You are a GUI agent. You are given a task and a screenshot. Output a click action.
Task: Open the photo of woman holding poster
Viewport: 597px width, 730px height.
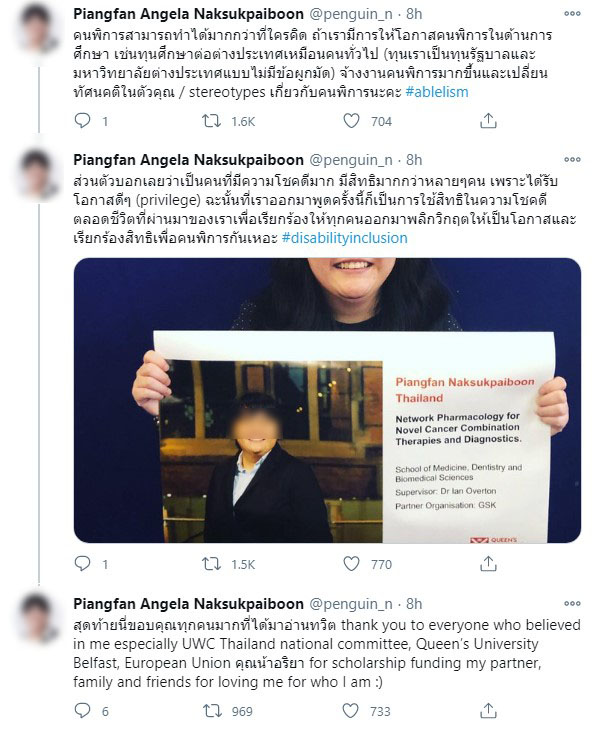coord(327,400)
